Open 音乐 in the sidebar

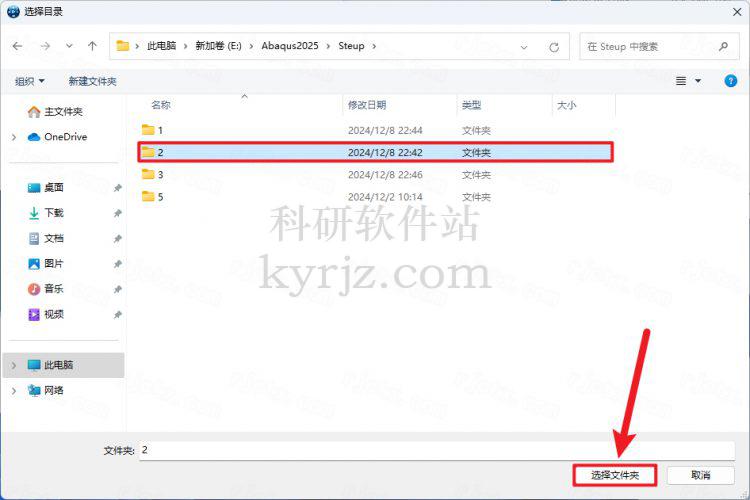click(x=46, y=289)
